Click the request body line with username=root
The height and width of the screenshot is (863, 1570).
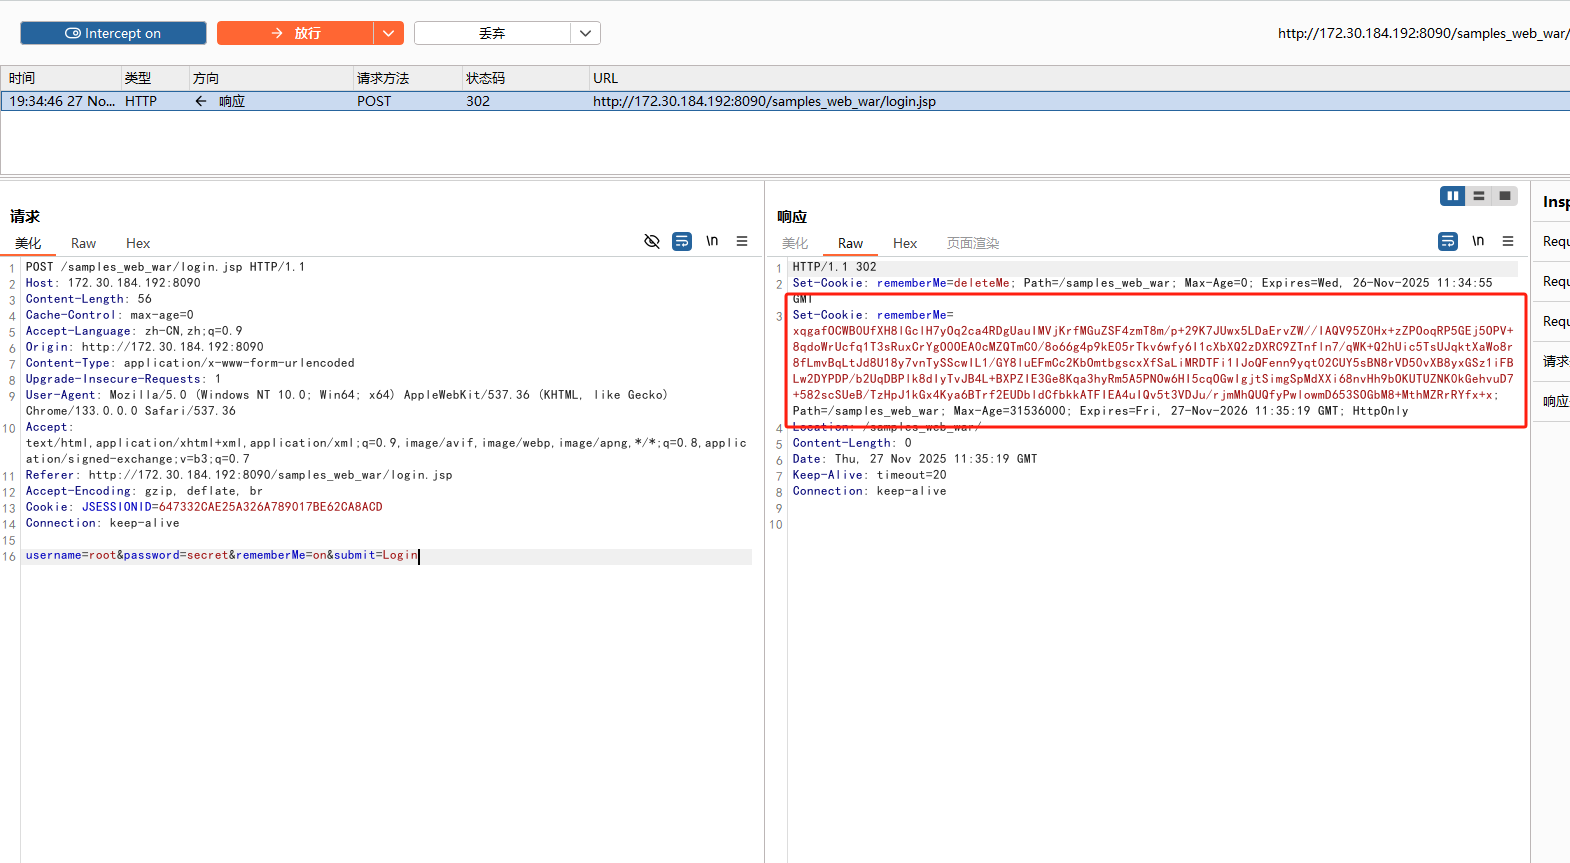pyautogui.click(x=222, y=556)
